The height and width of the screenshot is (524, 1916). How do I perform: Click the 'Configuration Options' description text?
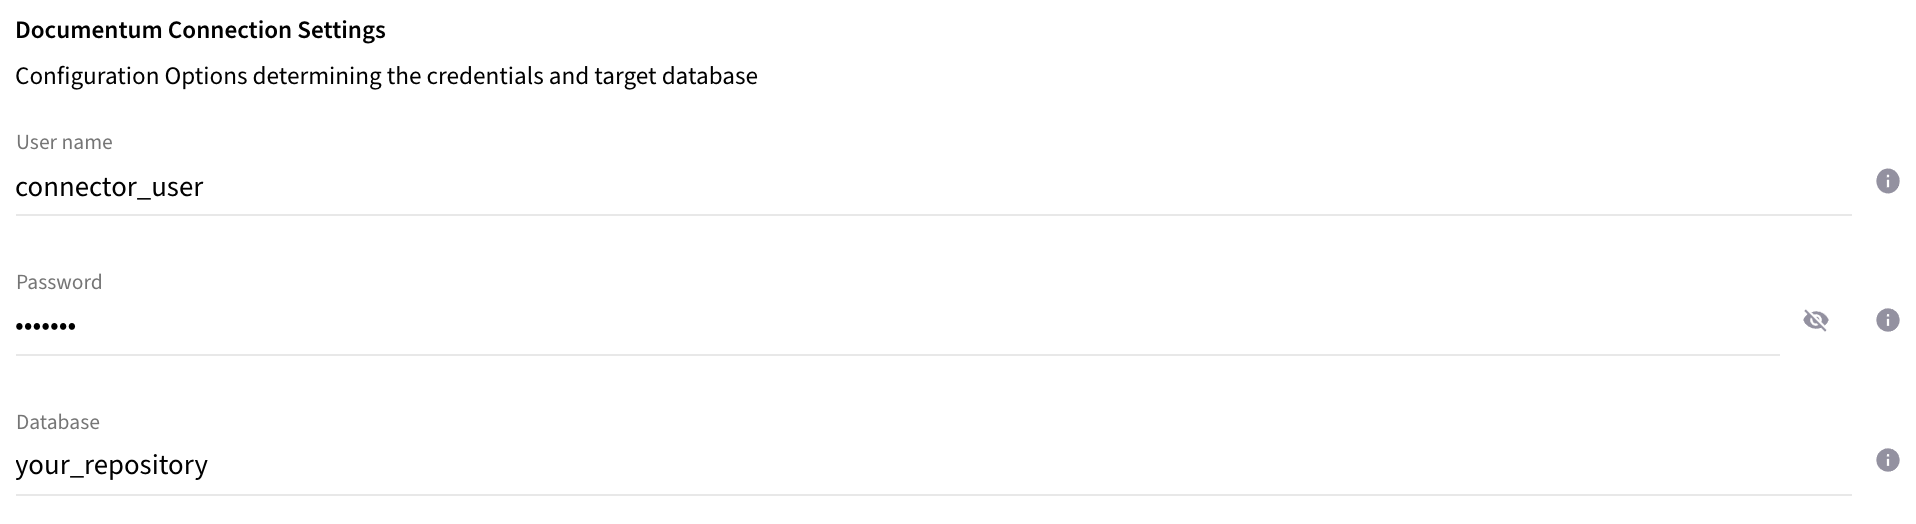pos(131,76)
